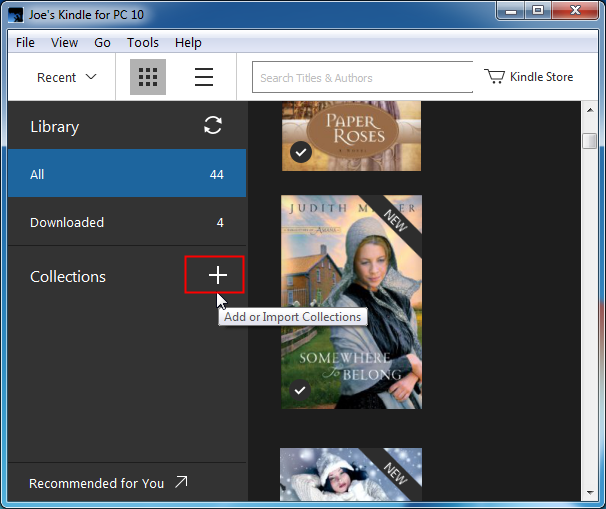Open the View menu
Viewport: 606px width, 509px height.
(x=64, y=43)
